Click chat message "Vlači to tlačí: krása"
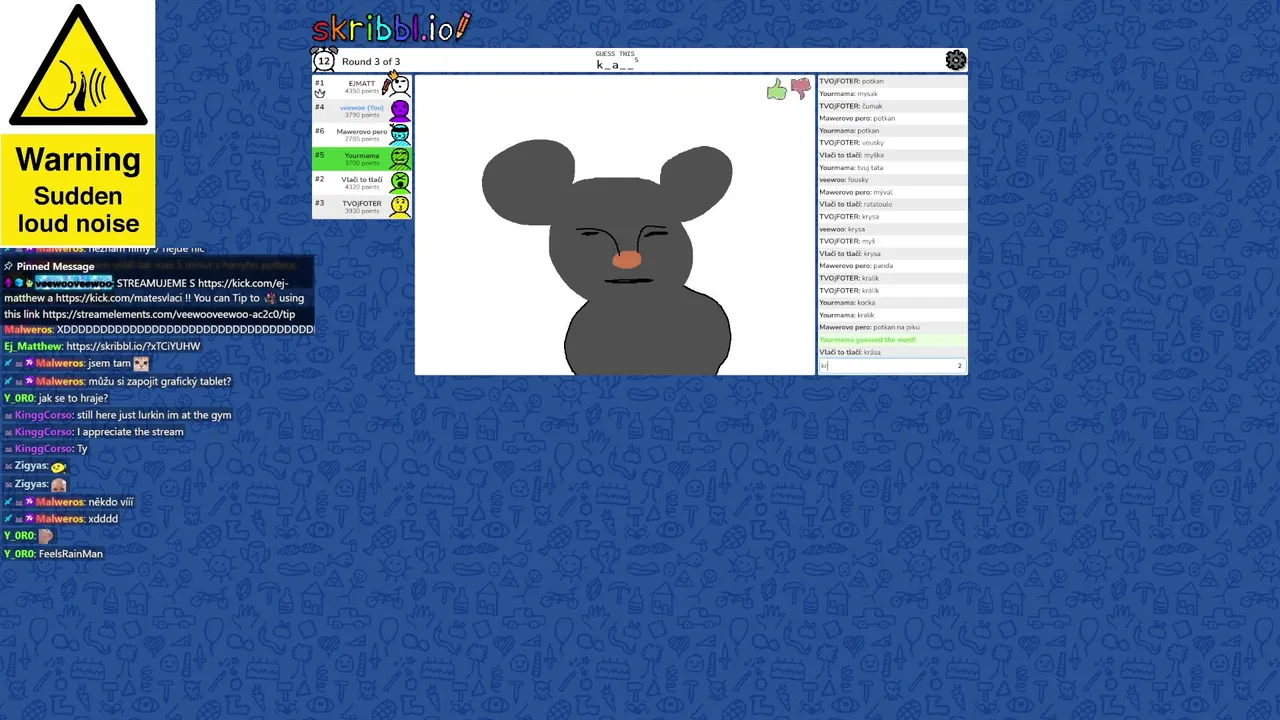Screen dimensions: 1280x720 click(892, 352)
